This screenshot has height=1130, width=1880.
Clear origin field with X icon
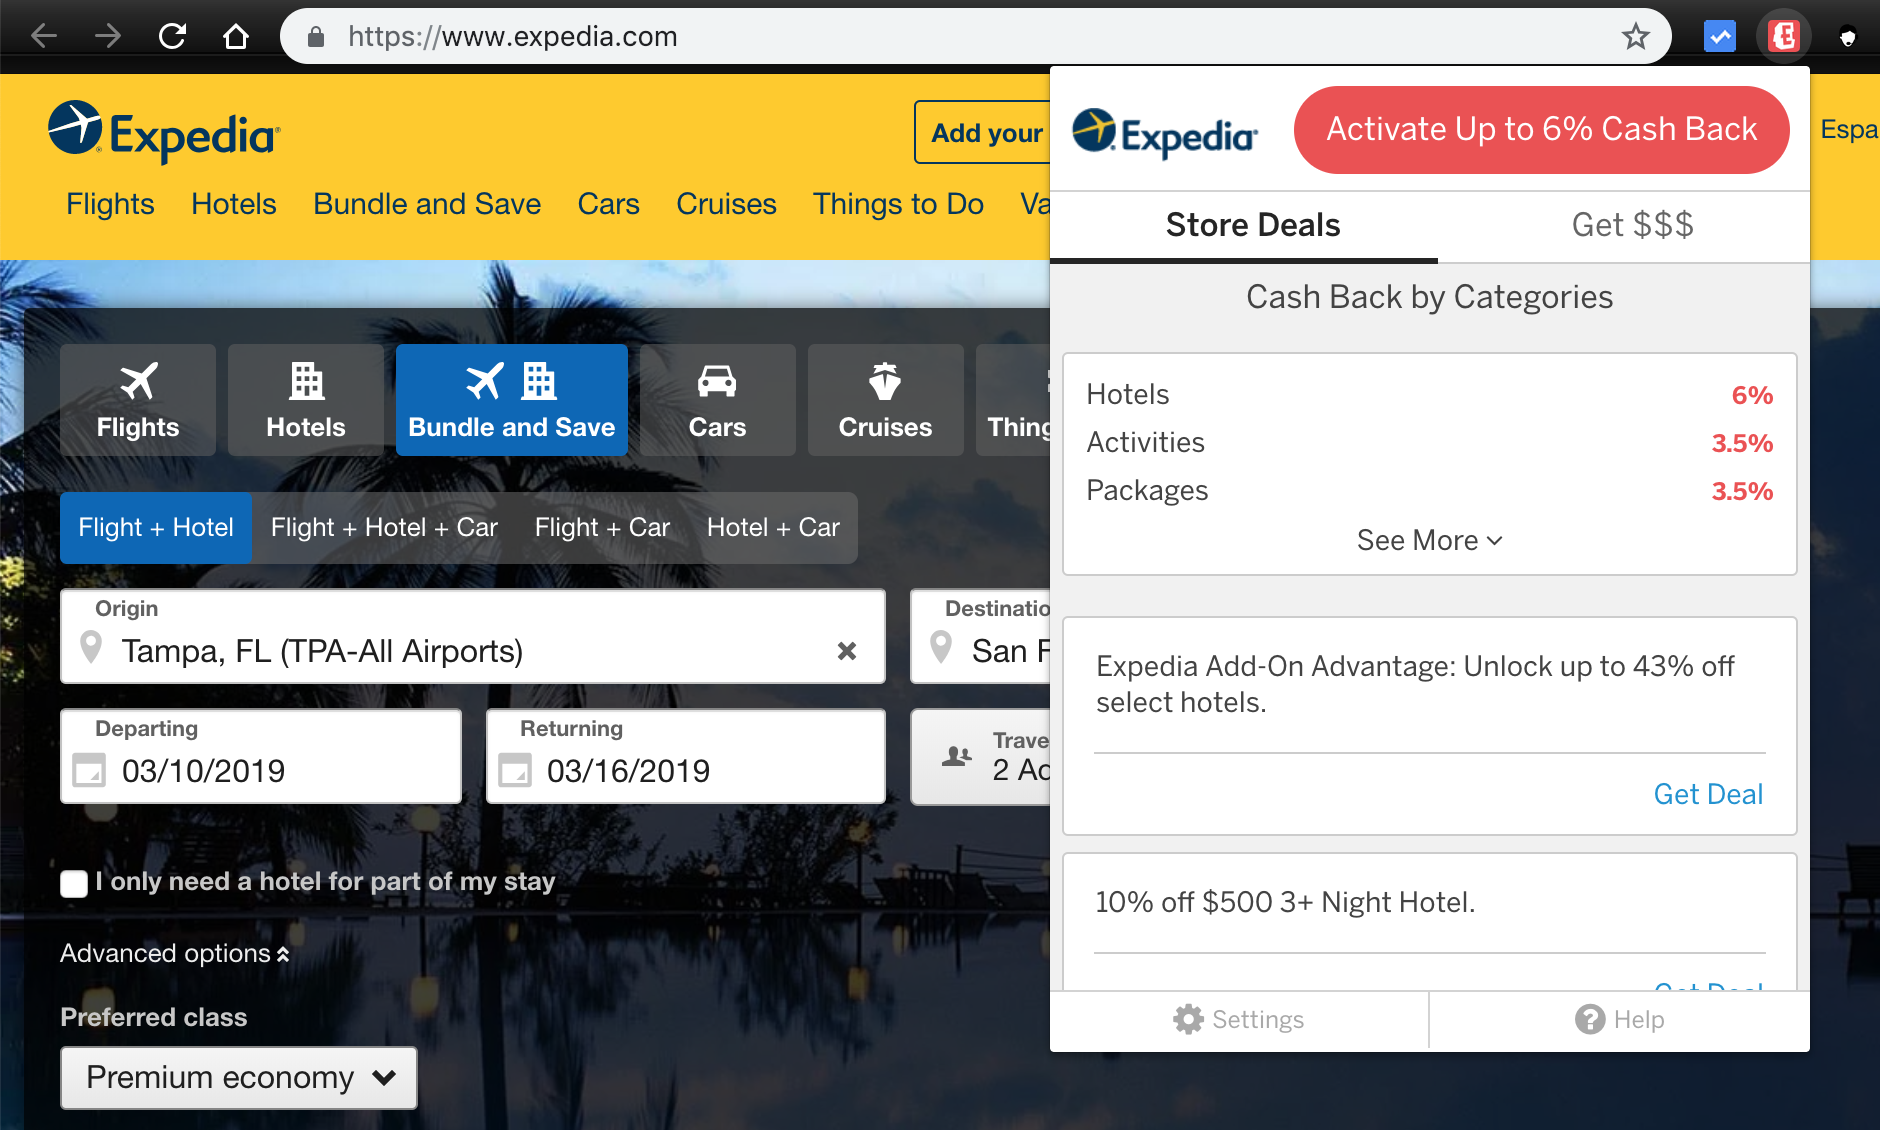point(847,651)
